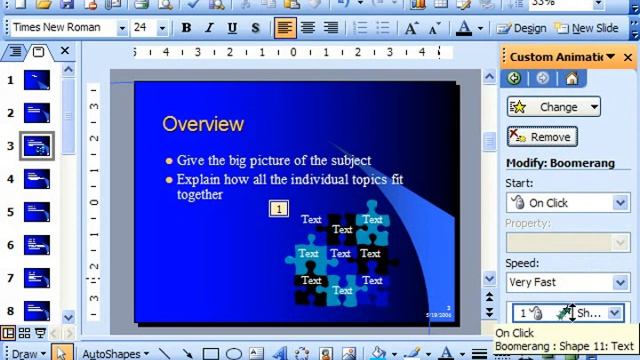Image resolution: width=640 pixels, height=360 pixels.
Task: Switch to Slide Sorter View
Action: coord(24,333)
